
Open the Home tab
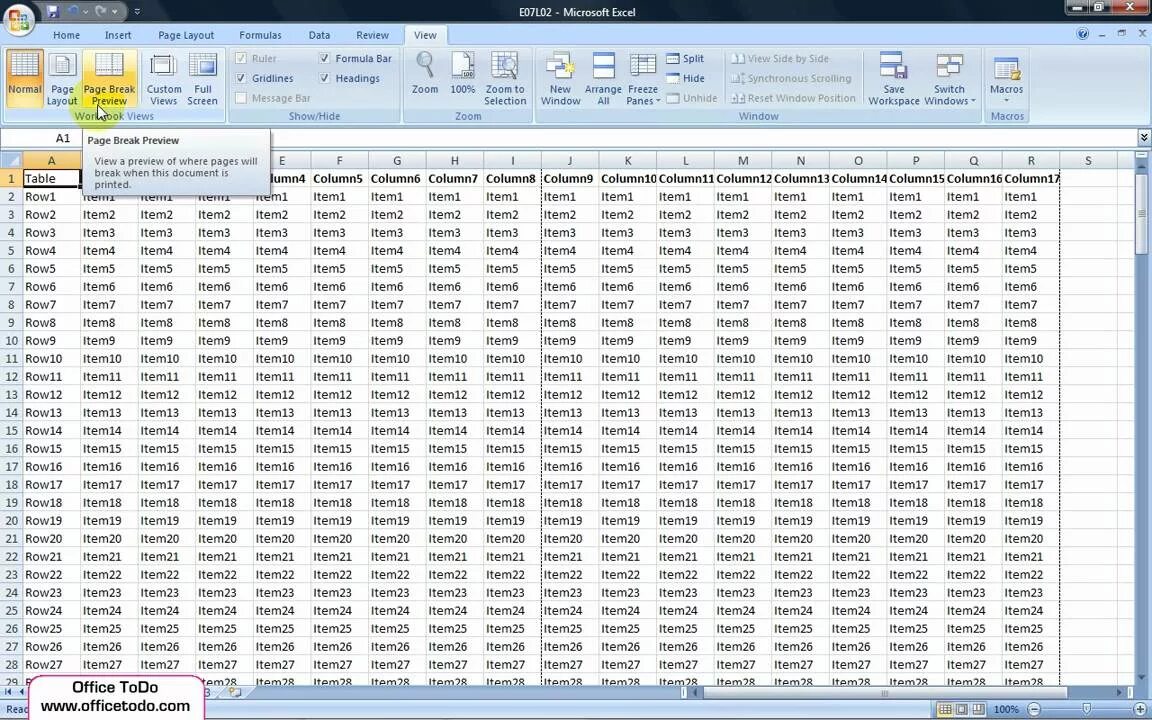pyautogui.click(x=66, y=35)
